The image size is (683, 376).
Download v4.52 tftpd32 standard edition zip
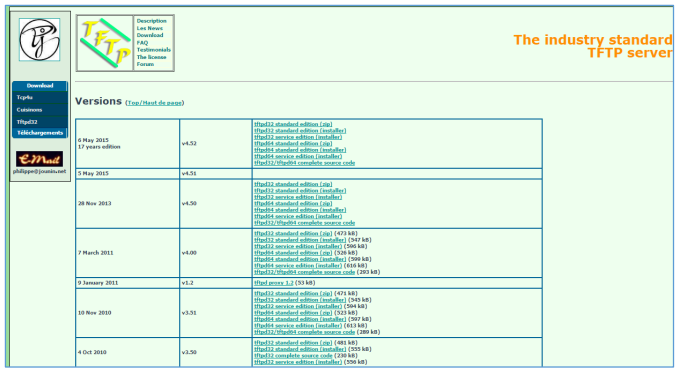point(293,124)
